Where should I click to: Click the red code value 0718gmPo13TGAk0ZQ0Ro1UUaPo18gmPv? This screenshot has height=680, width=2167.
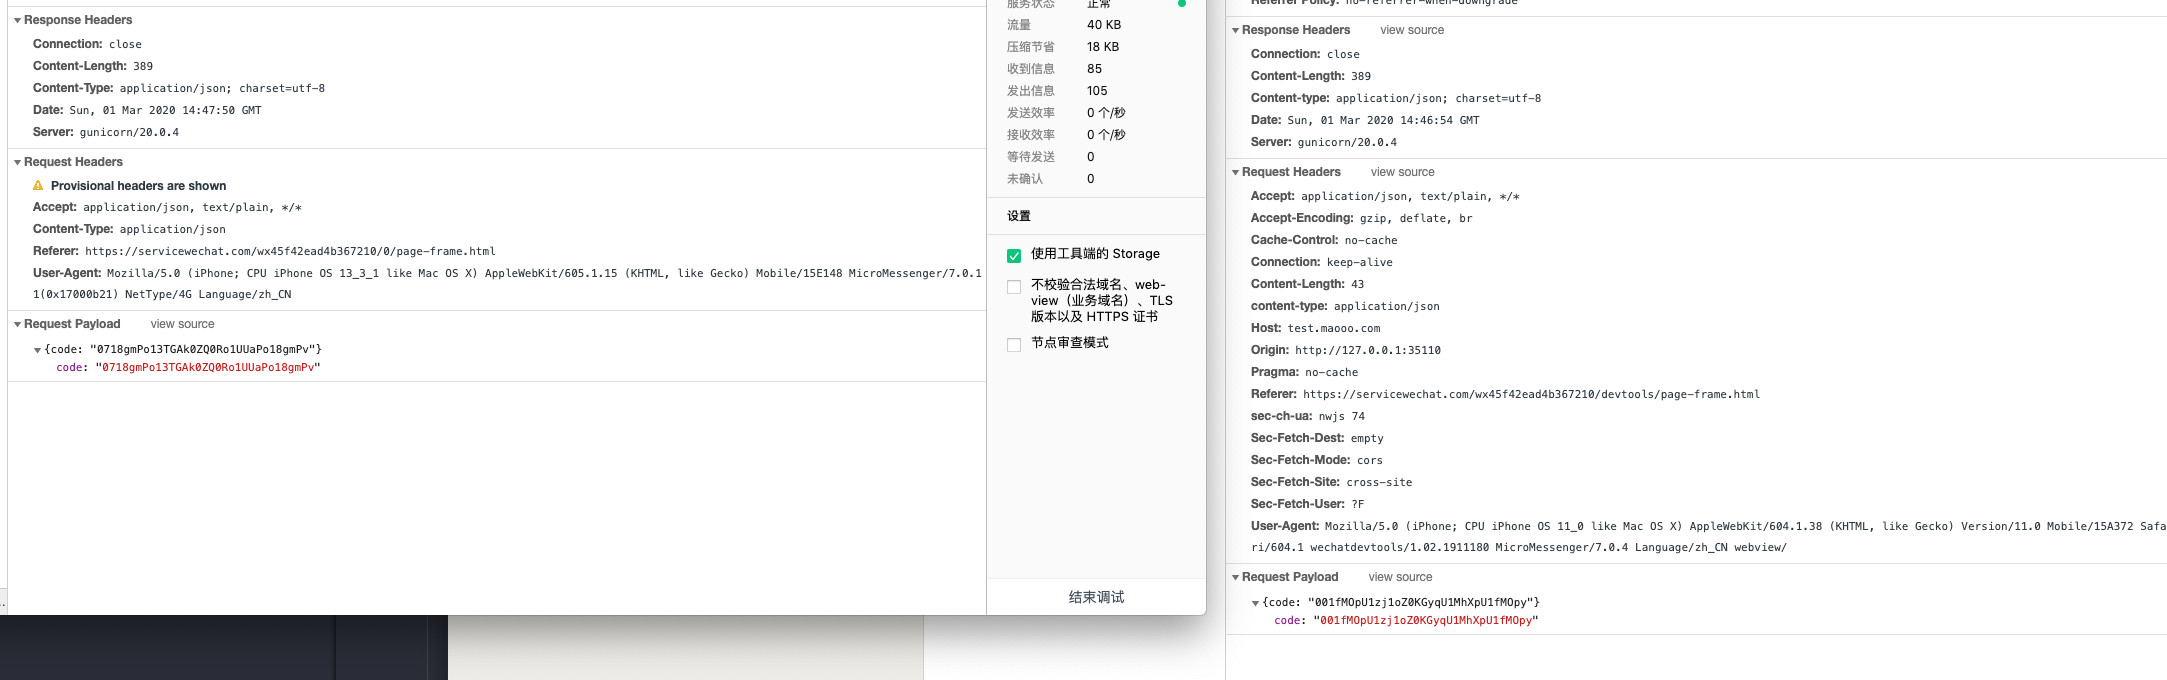coord(208,367)
